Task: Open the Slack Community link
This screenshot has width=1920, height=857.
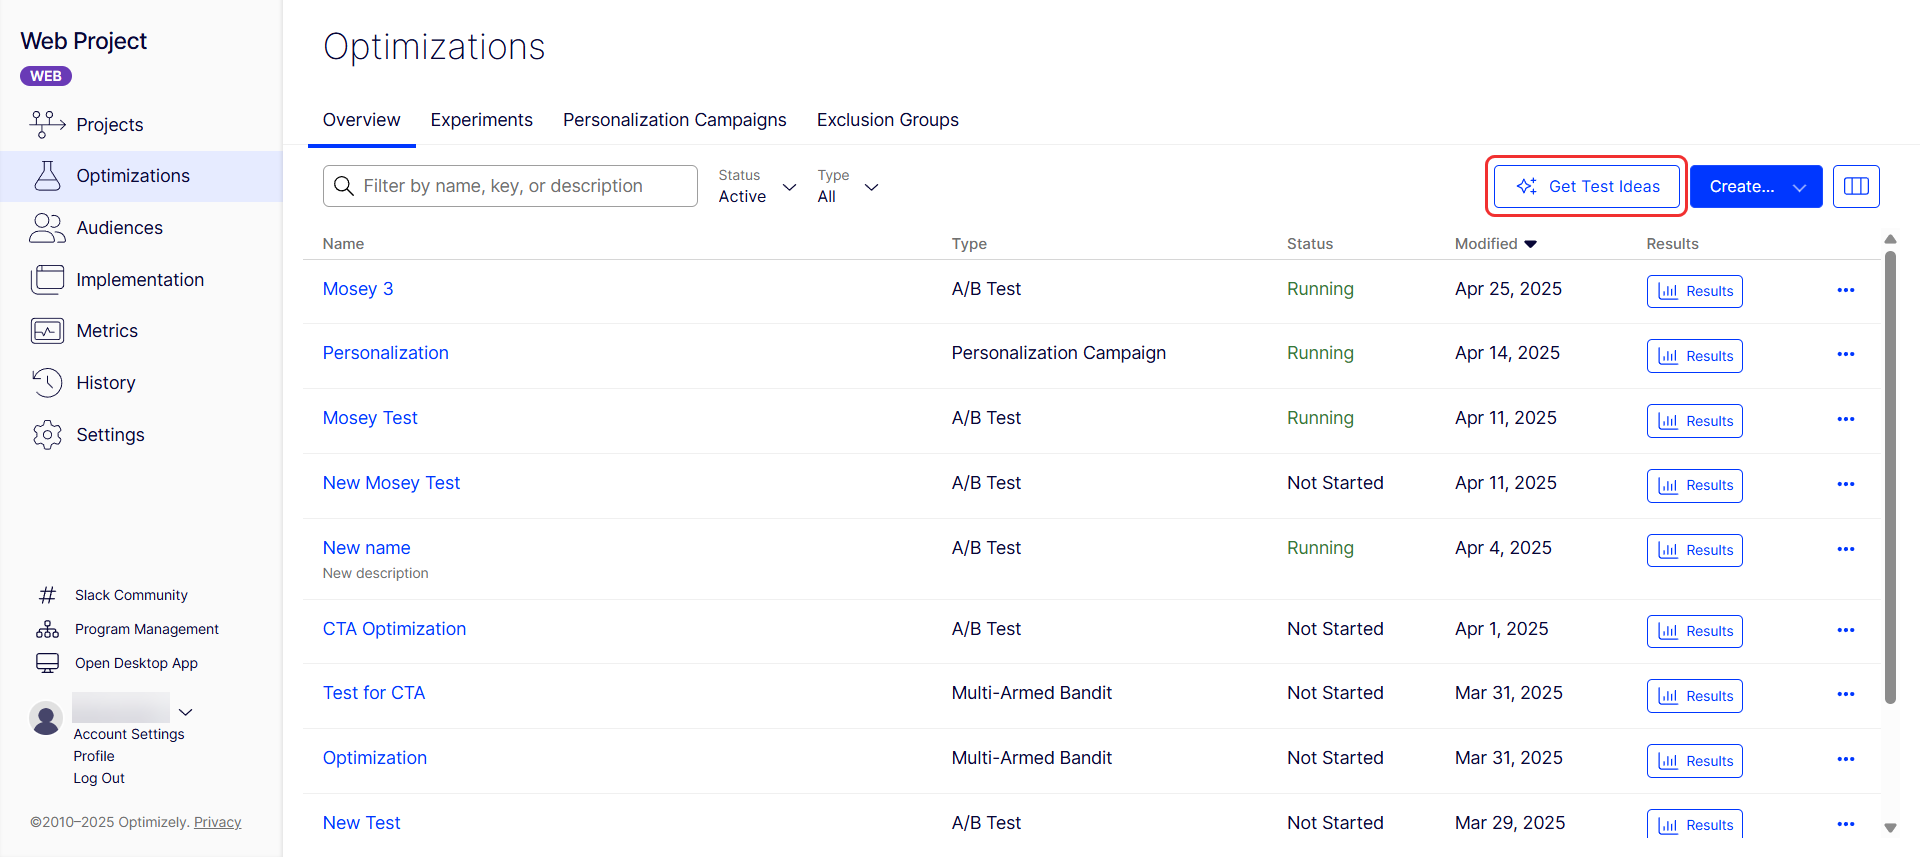Action: (x=131, y=595)
